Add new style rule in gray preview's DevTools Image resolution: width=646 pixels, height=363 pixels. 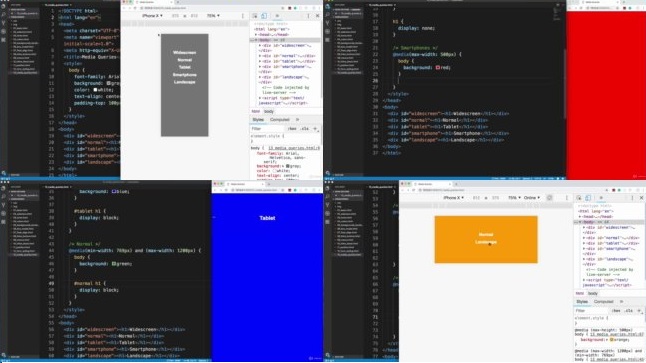[x=315, y=129]
